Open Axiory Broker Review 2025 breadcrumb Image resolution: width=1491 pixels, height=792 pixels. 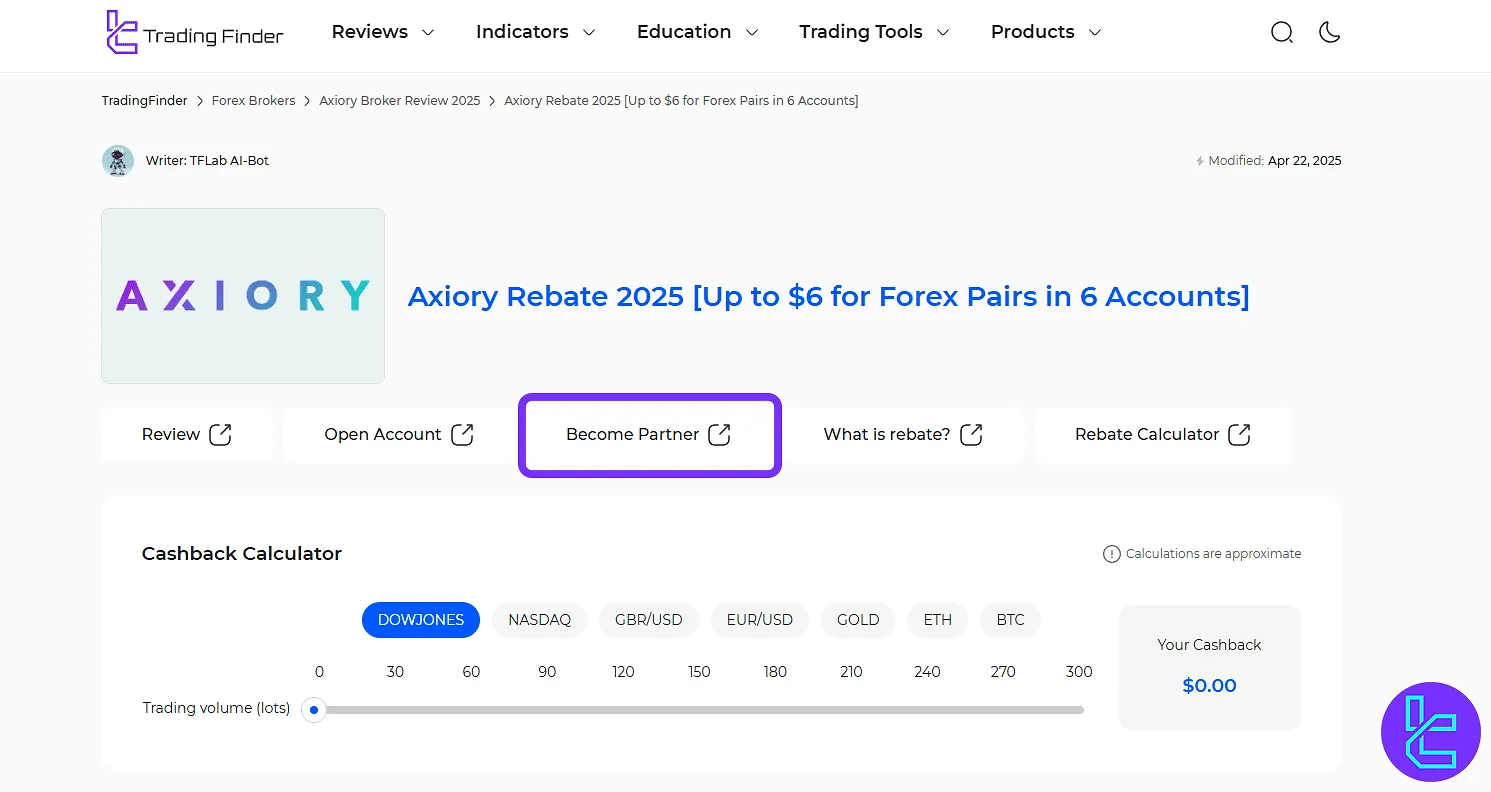point(399,101)
